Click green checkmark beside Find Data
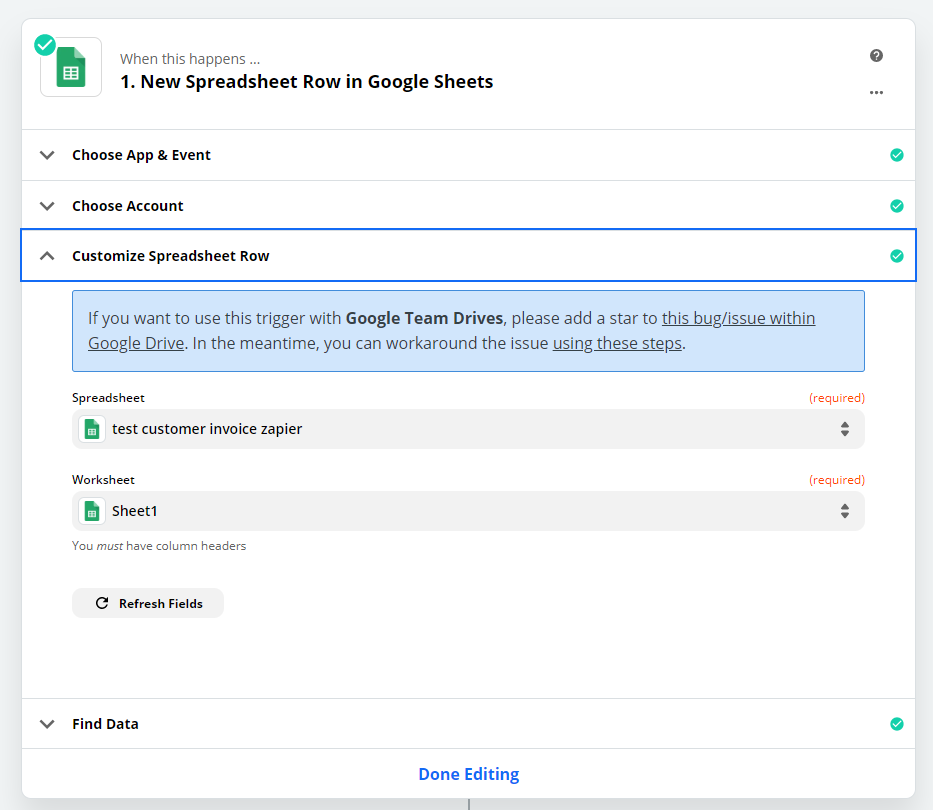 896,724
